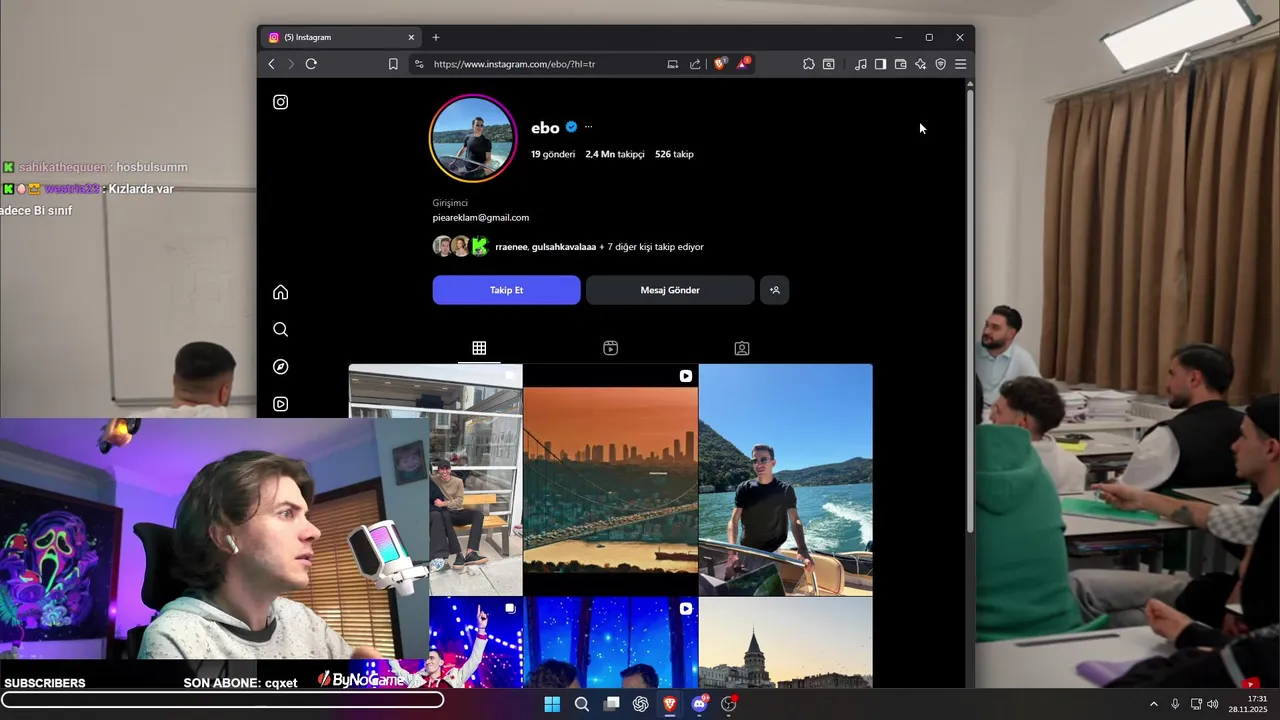Click Mesaj Gönder message button
This screenshot has height=720, width=1280.
(x=670, y=290)
